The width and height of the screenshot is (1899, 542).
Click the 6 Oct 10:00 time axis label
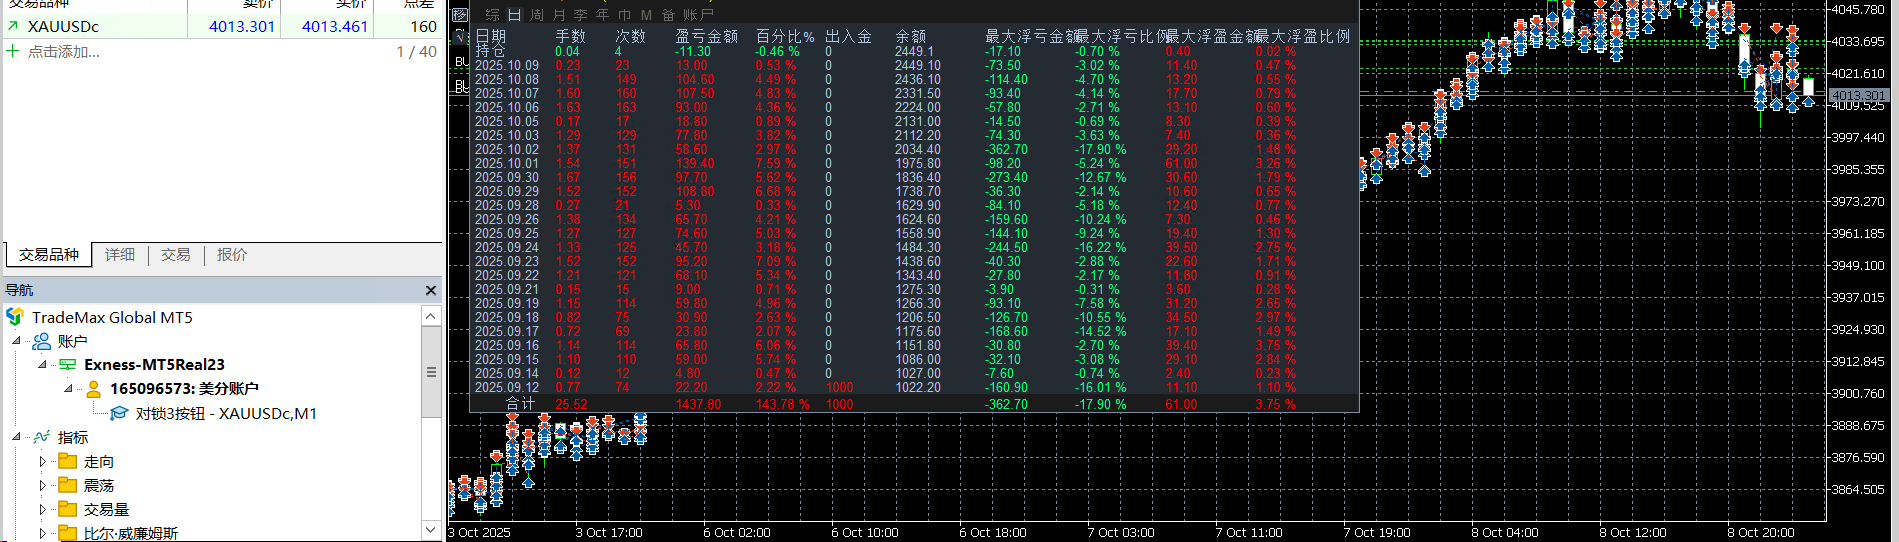[865, 532]
